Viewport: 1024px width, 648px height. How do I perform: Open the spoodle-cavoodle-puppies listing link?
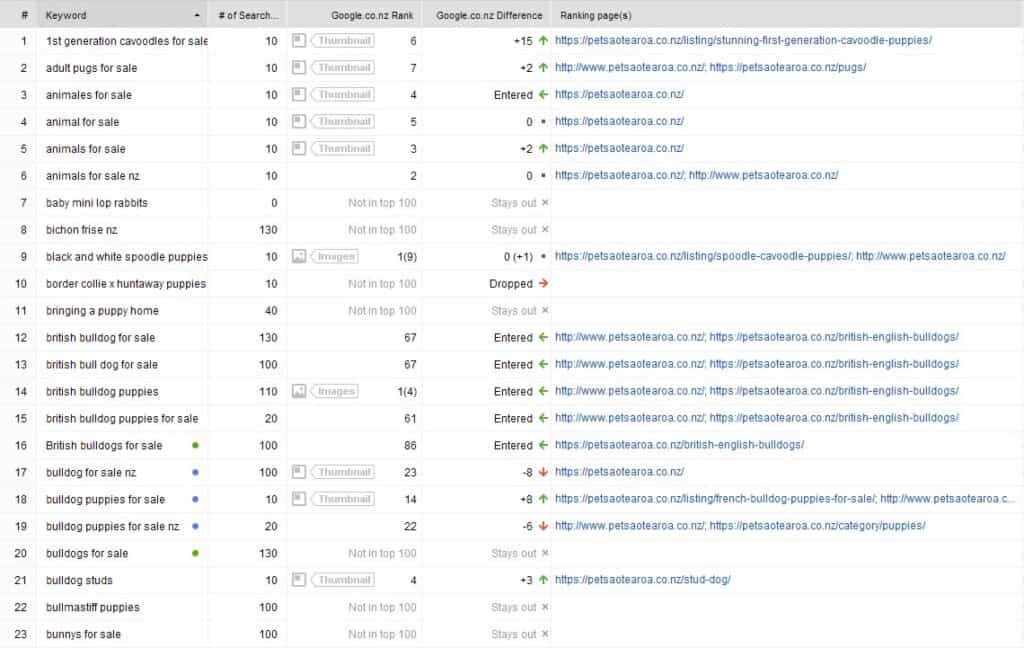[703, 256]
